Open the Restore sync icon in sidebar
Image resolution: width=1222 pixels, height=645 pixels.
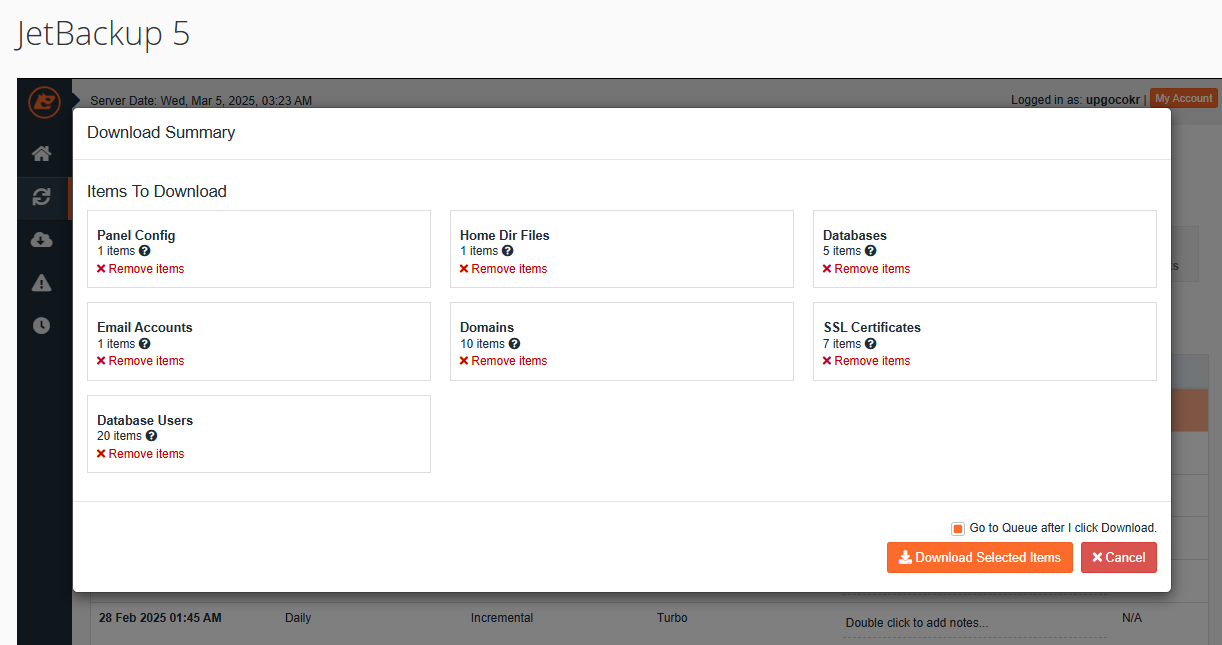(41, 197)
